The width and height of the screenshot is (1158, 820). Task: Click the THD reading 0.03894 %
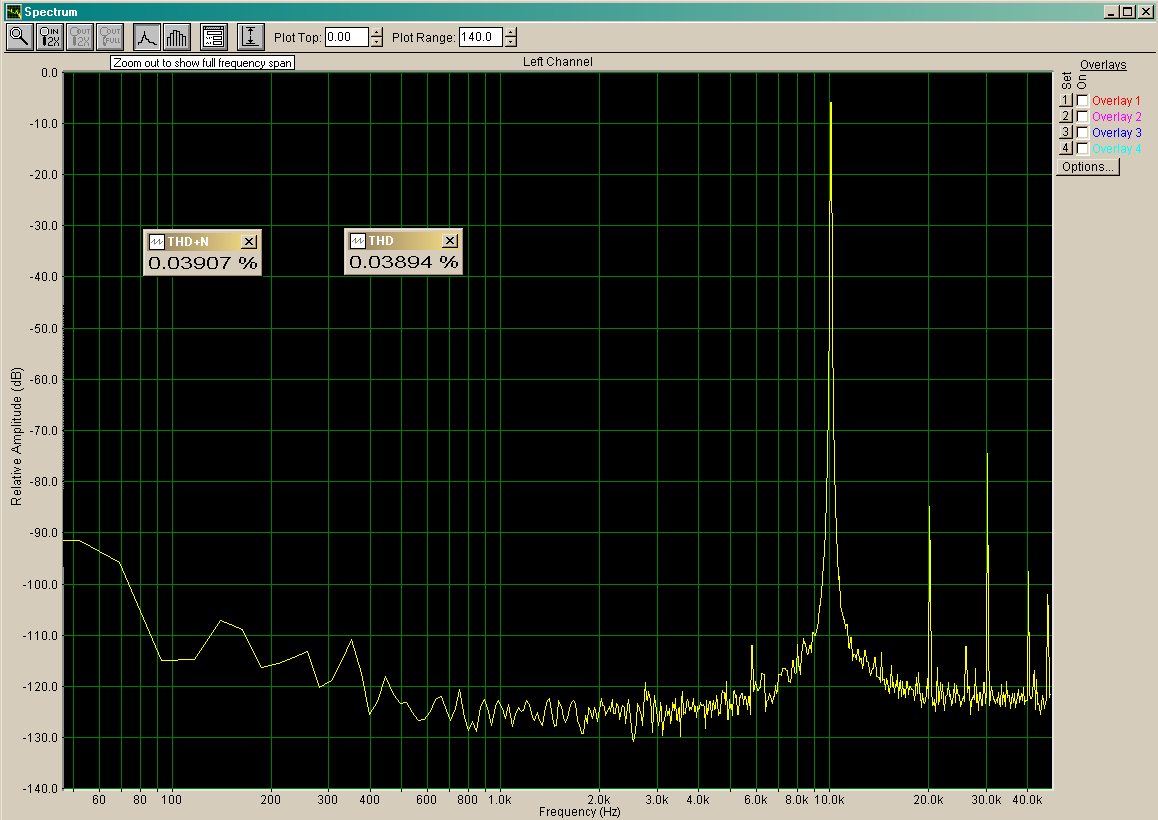(x=403, y=262)
